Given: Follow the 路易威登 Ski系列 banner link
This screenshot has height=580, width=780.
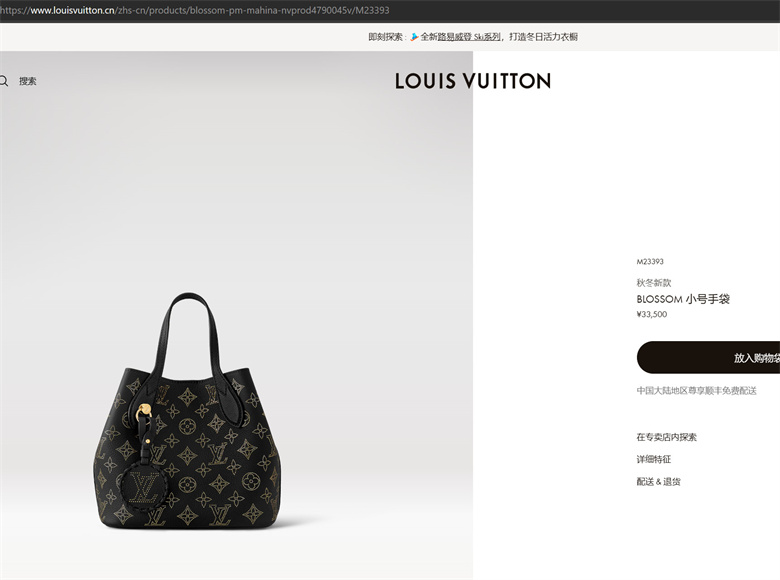Looking at the screenshot, I should coord(469,37).
